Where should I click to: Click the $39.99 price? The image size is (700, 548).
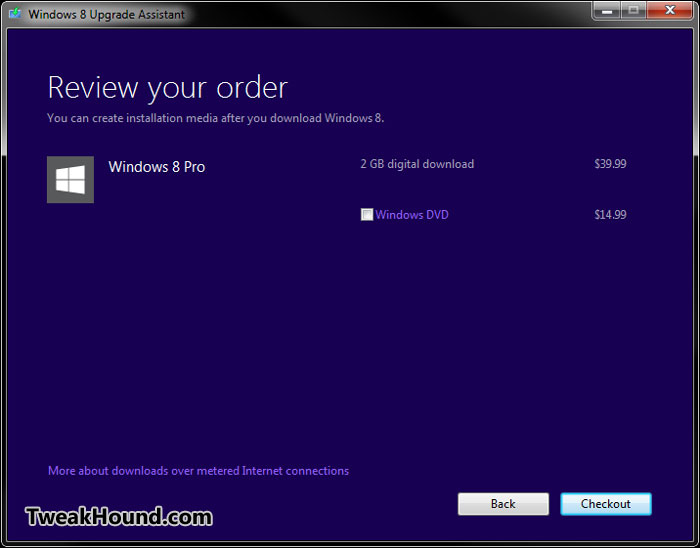[x=610, y=164]
